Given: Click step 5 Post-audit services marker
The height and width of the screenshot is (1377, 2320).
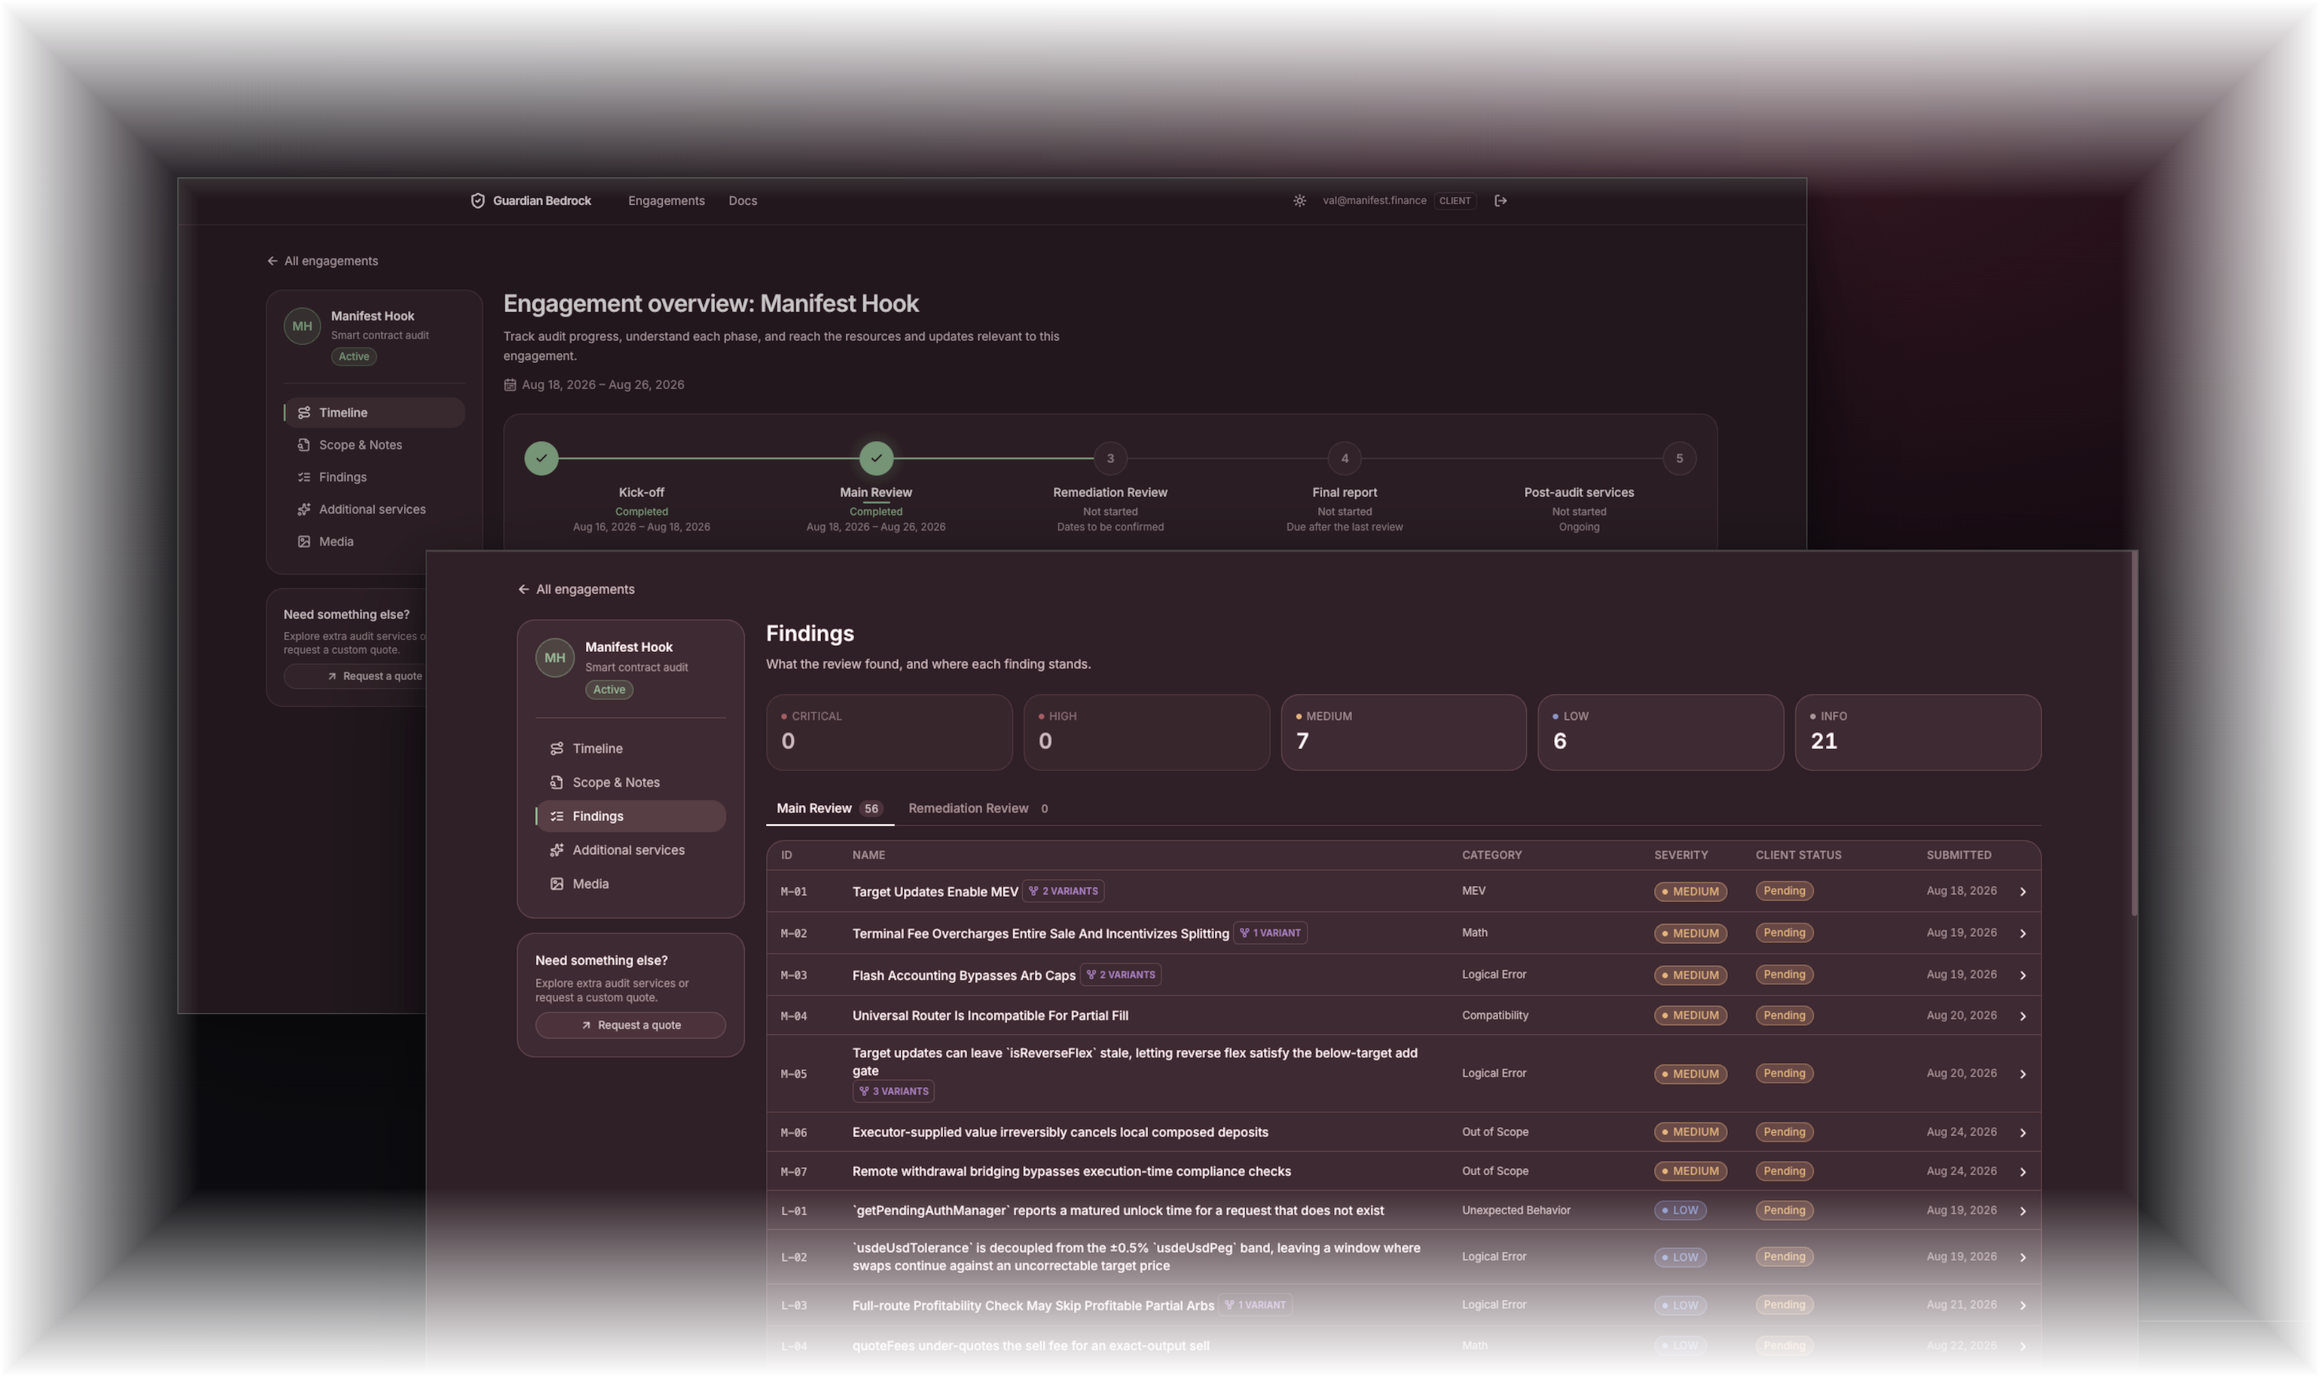Looking at the screenshot, I should click(x=1679, y=458).
